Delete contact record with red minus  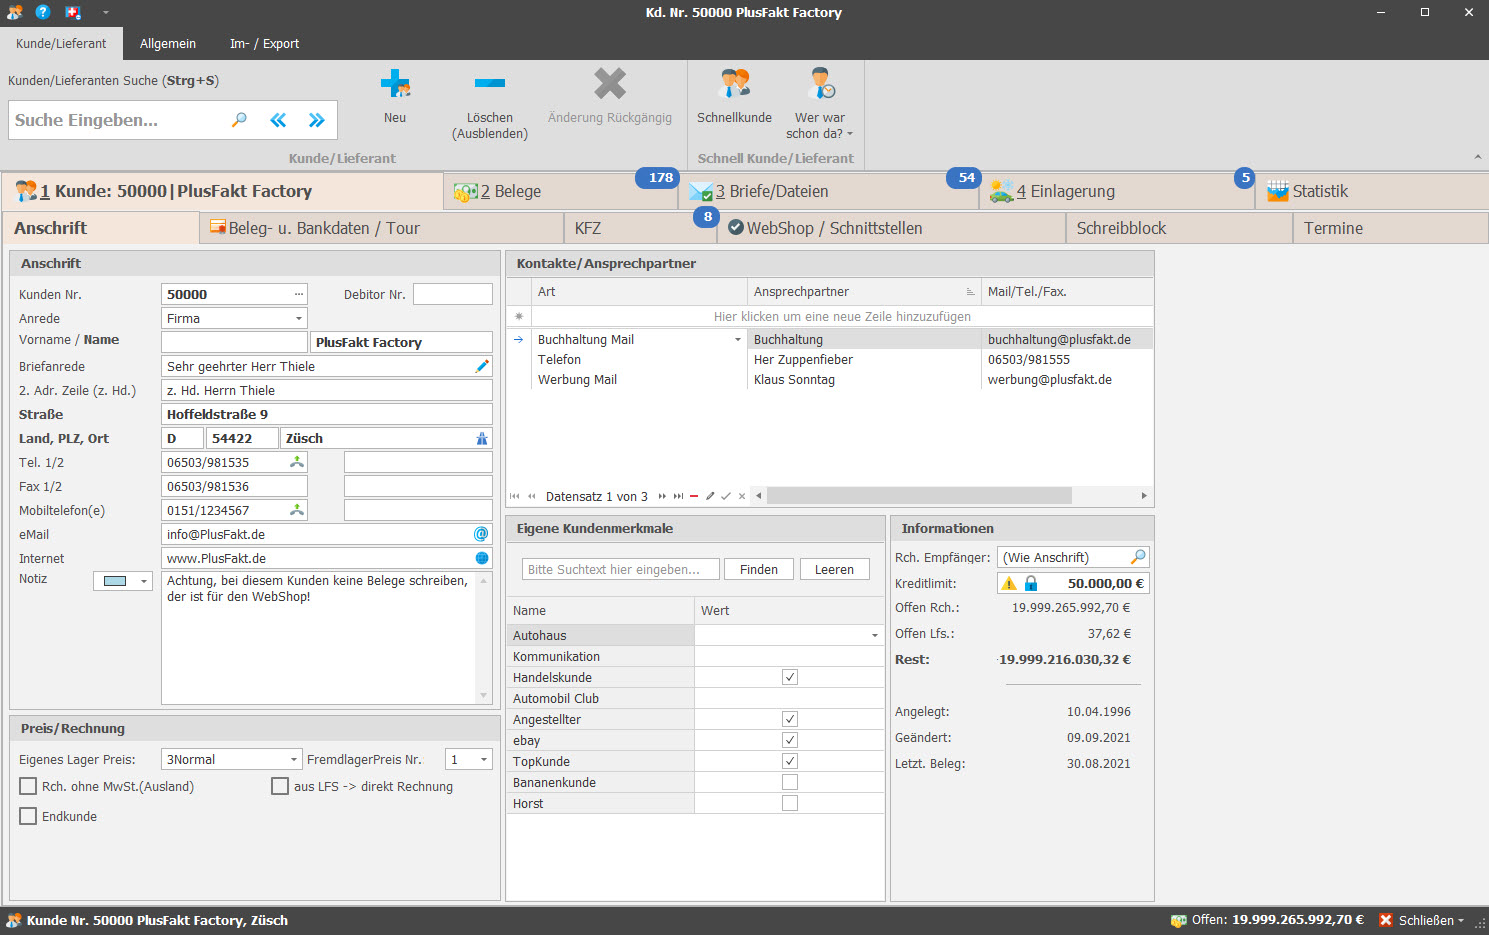694,496
